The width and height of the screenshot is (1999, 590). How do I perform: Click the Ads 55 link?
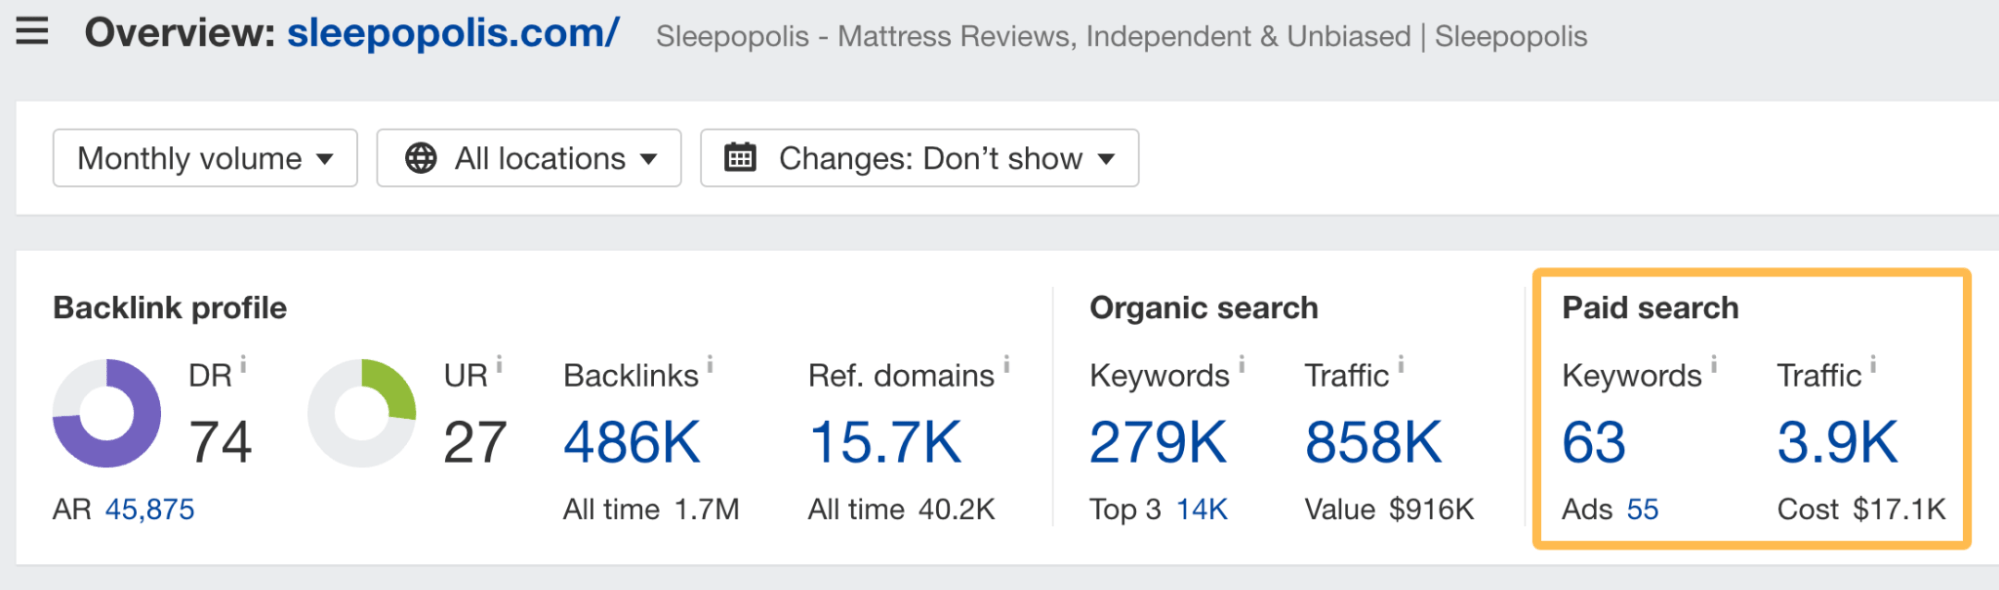coord(1642,509)
